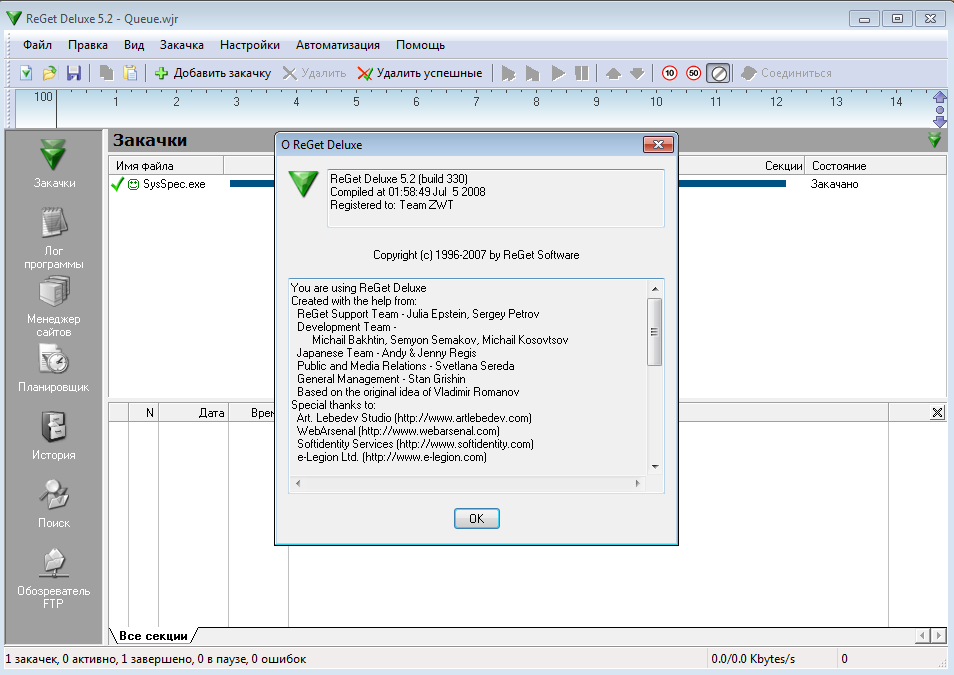Open the Закачки downloads section in sidebar

tap(54, 164)
